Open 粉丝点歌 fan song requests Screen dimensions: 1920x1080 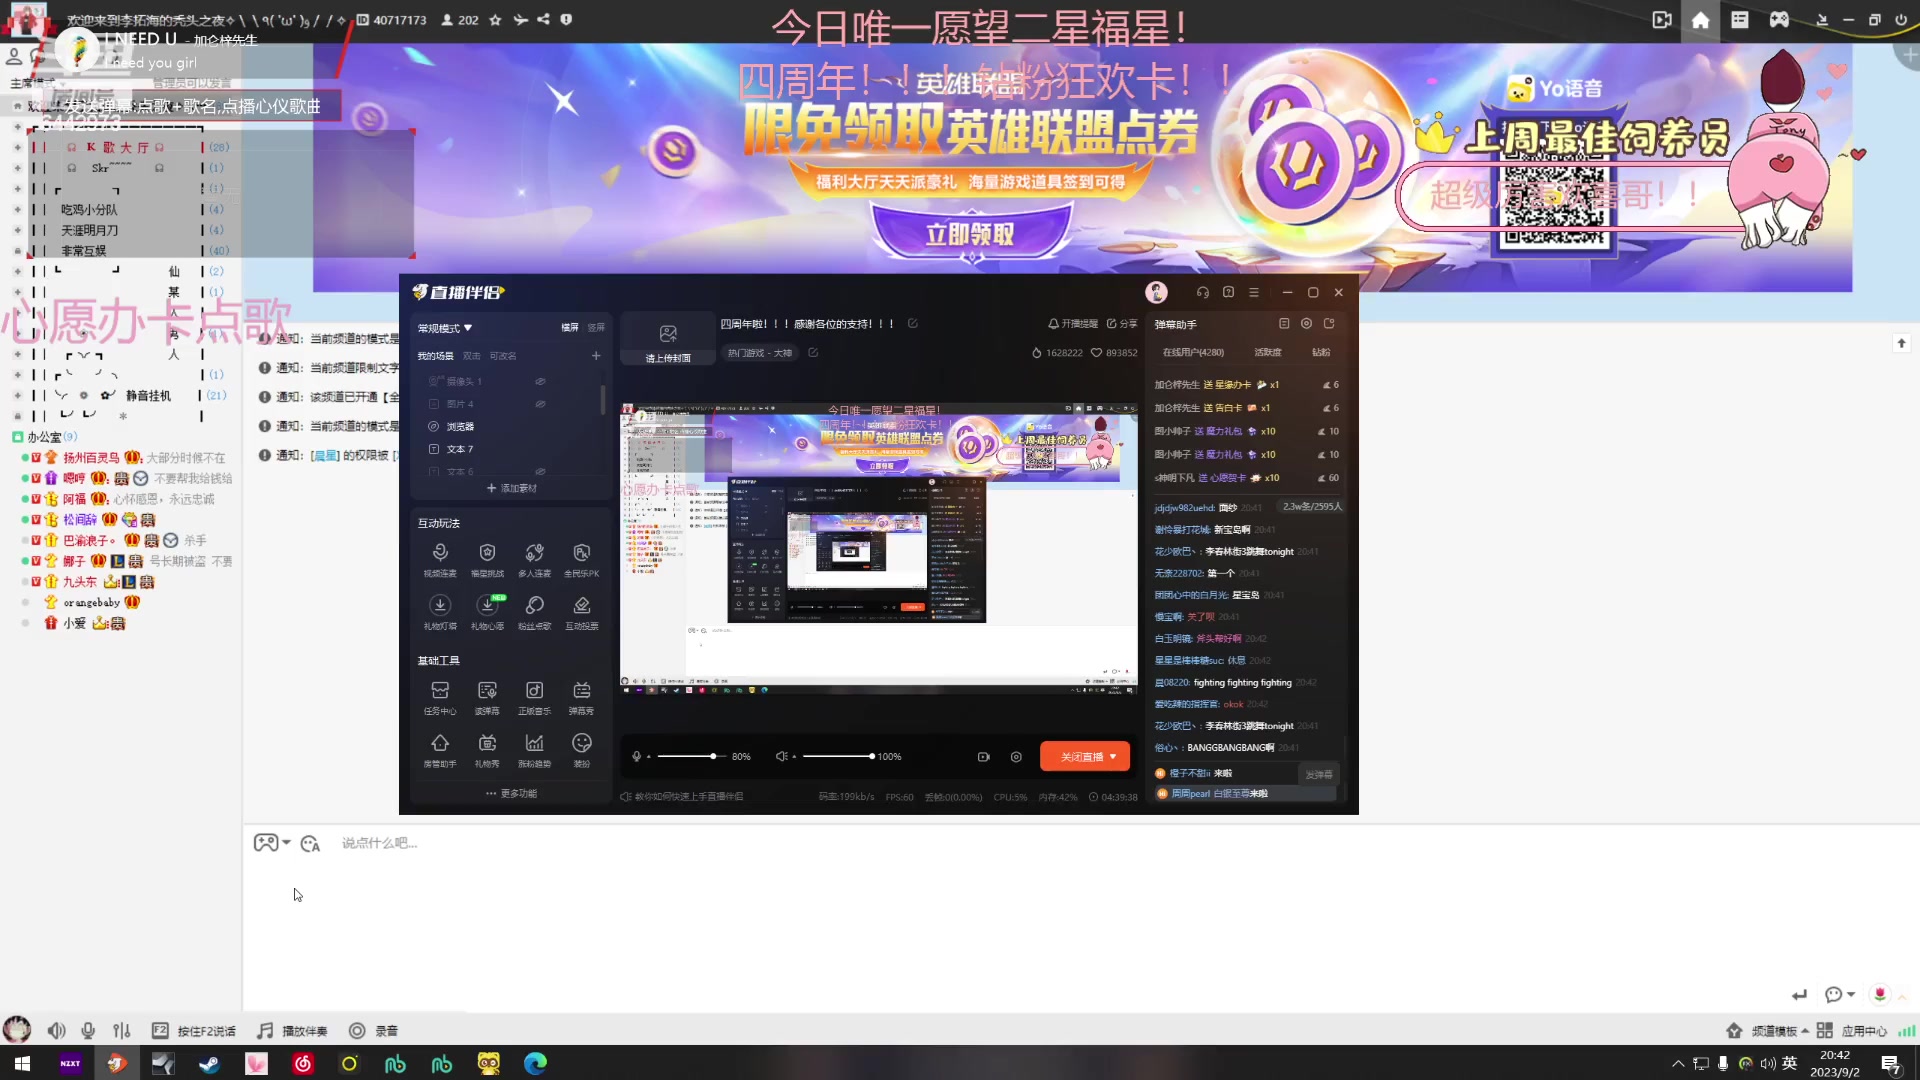click(x=534, y=613)
